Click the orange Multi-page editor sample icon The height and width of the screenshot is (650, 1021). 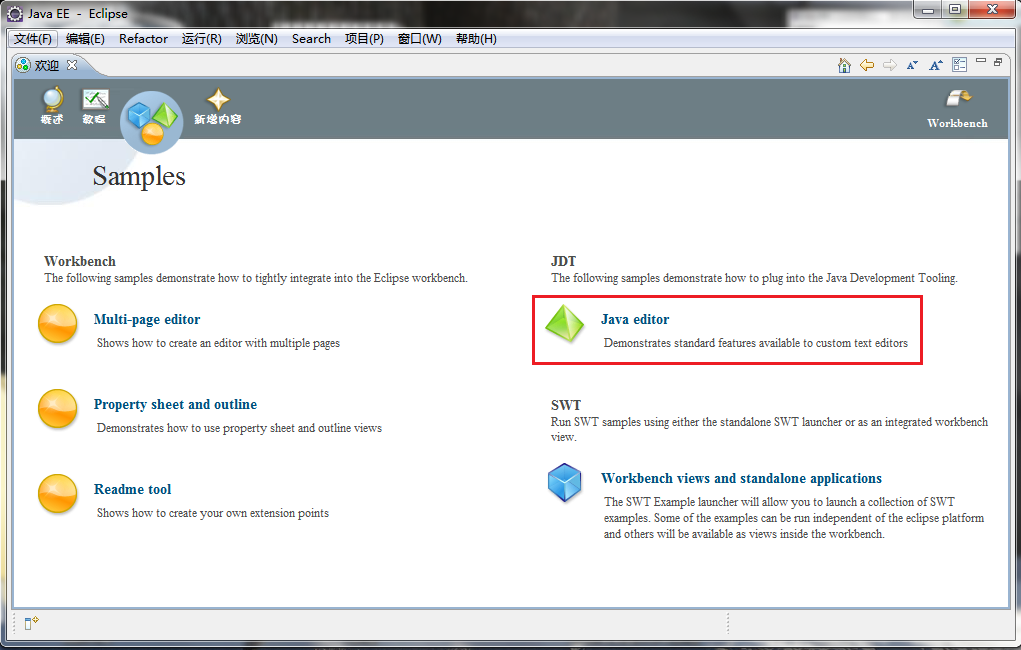click(x=58, y=324)
